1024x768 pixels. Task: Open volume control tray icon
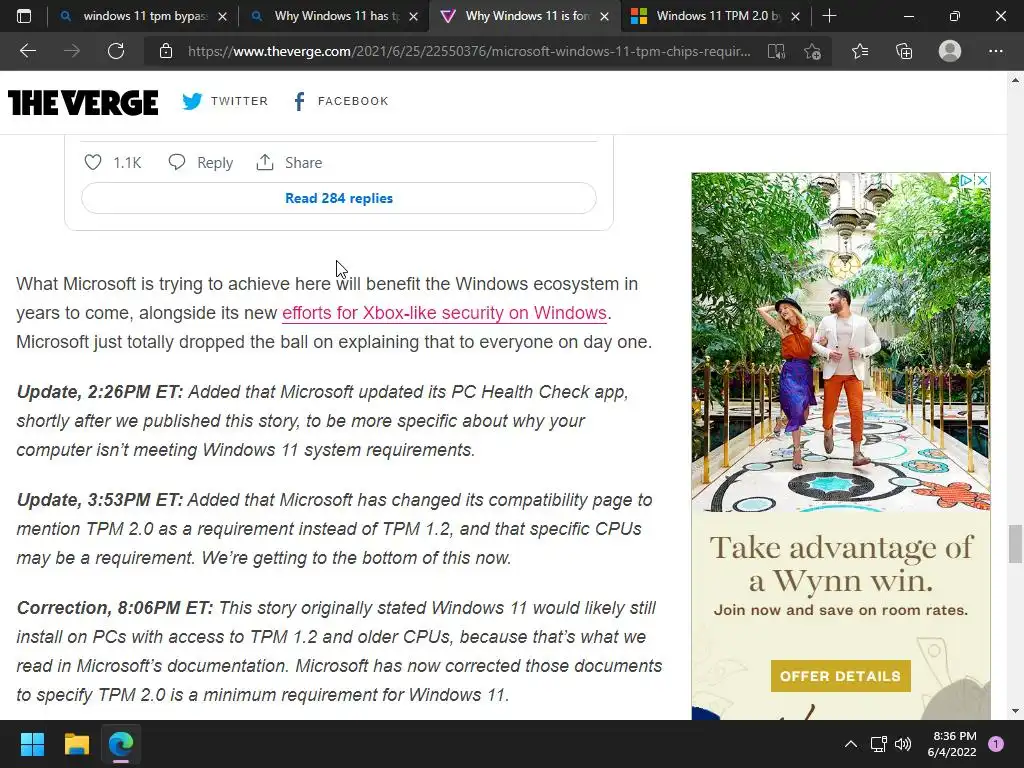(903, 744)
